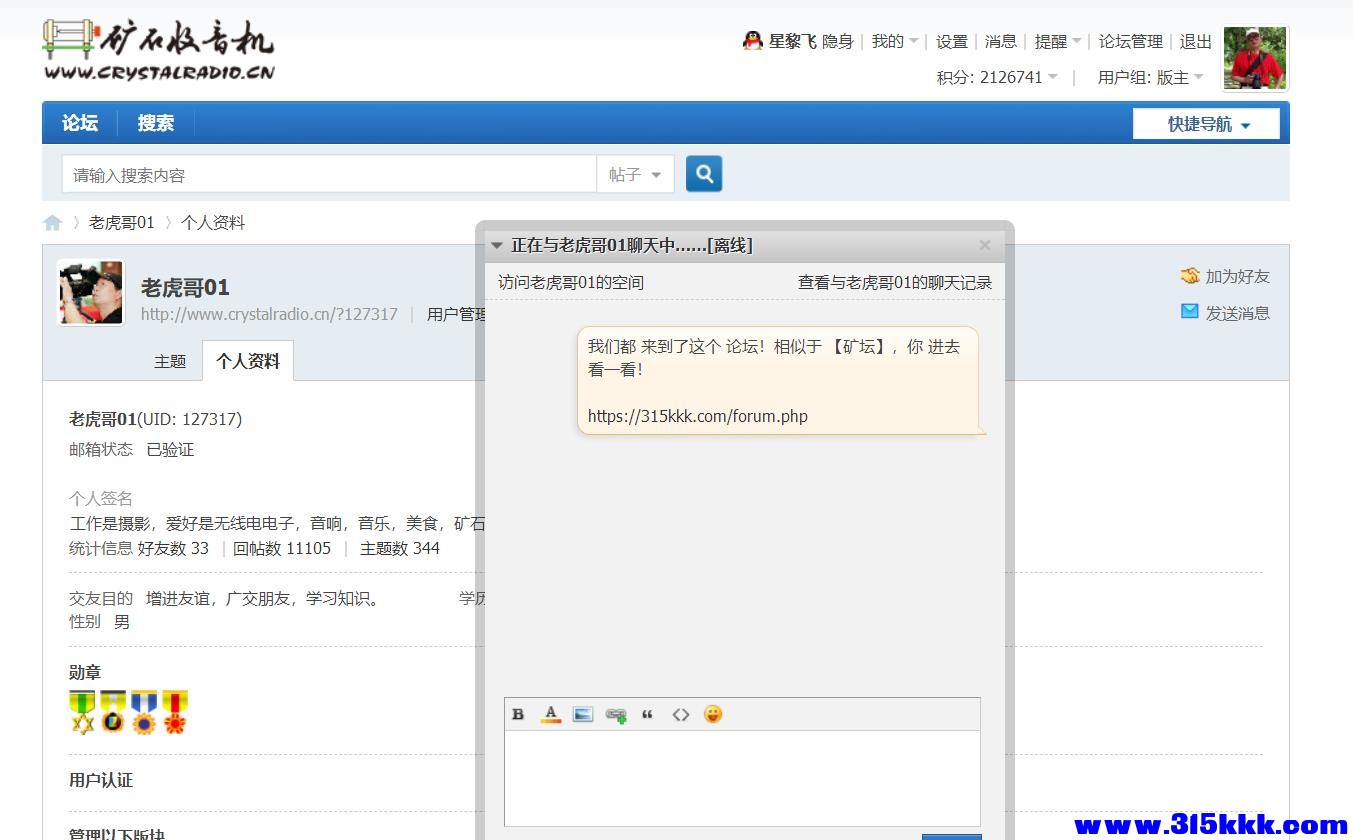Pick a font color with the A swatch
1353x840 pixels.
pos(550,714)
